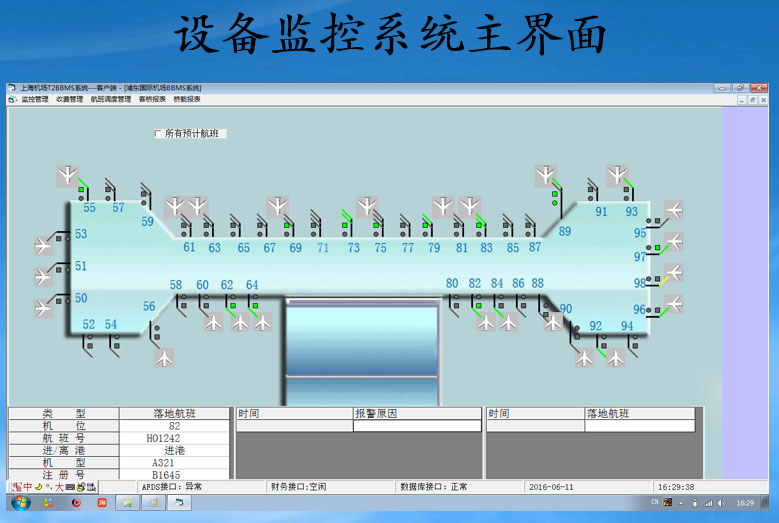This screenshot has width=779, height=523.
Task: Select the plane at gate 92
Action: coord(585,356)
